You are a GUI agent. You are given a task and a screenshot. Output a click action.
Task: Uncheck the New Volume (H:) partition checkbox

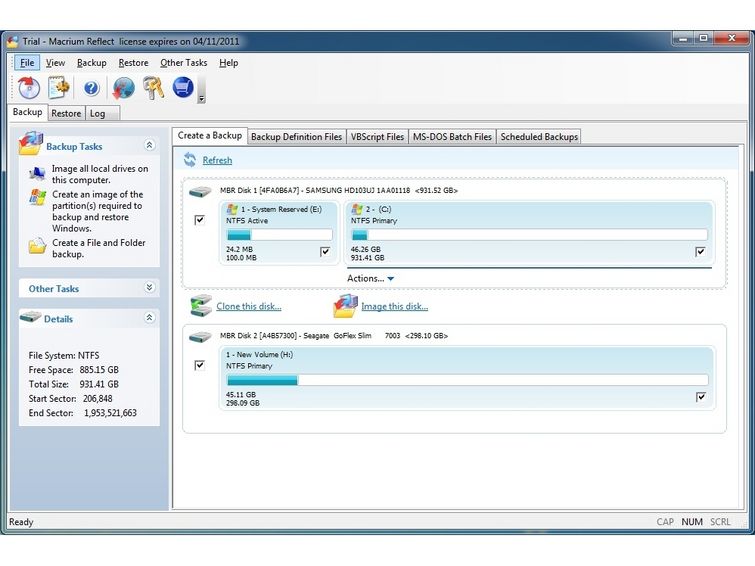701,397
